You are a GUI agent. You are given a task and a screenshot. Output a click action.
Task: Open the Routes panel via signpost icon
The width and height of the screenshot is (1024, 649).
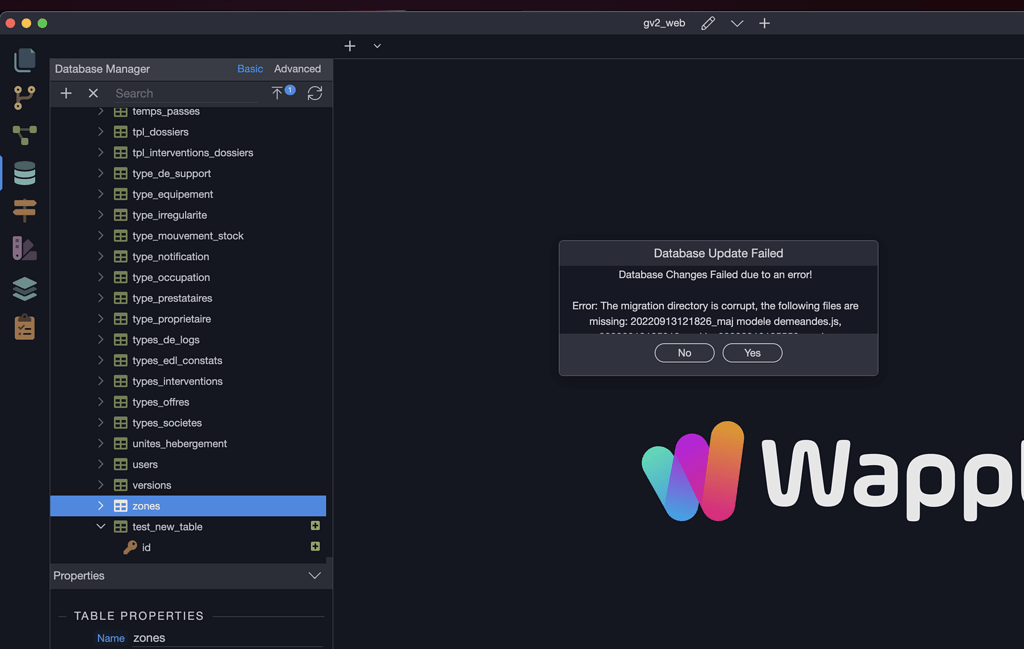tap(24, 209)
